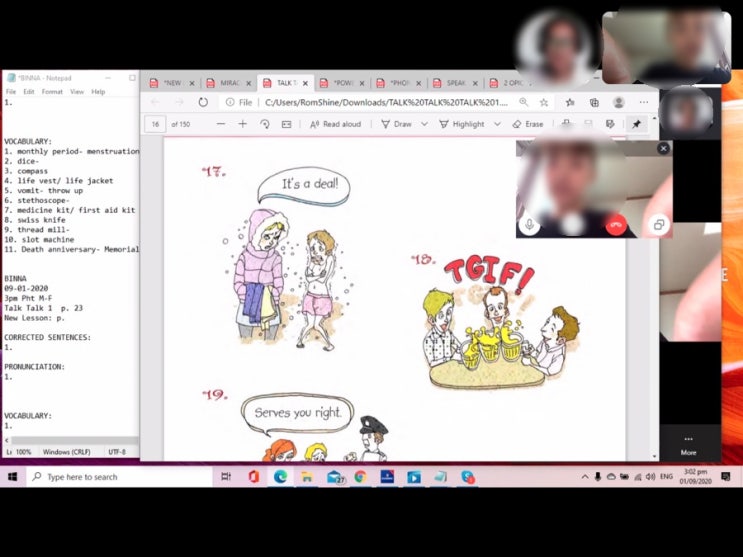Open Google Chrome from the taskbar
The height and width of the screenshot is (557, 743).
click(361, 477)
